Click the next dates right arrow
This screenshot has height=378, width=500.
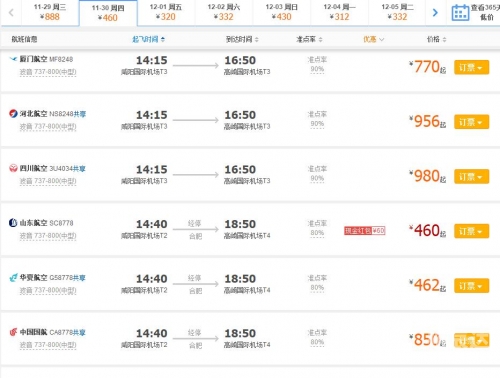coord(435,13)
